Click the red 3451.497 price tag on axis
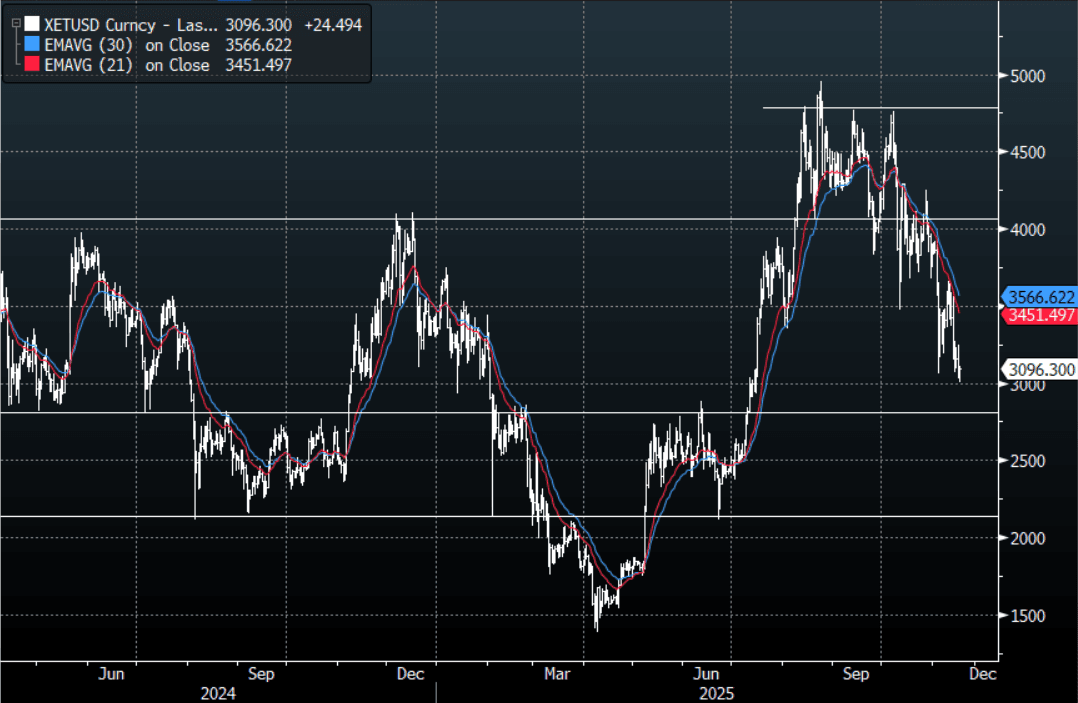 1040,315
